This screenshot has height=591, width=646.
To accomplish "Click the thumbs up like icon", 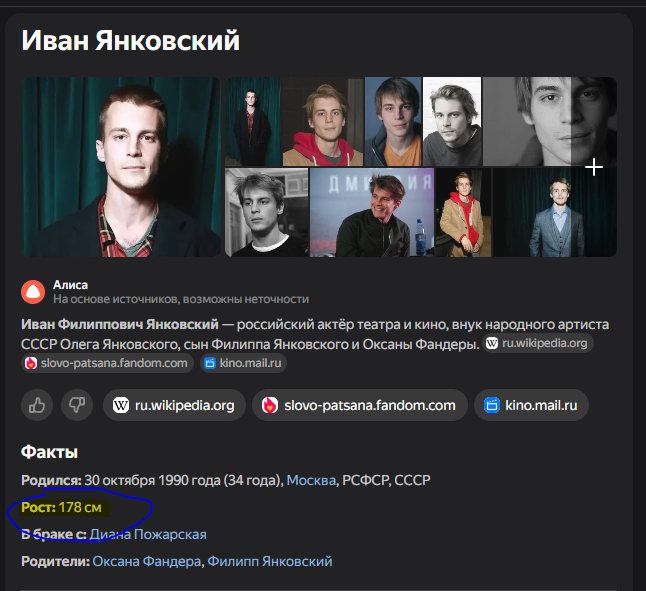I will (37, 405).
